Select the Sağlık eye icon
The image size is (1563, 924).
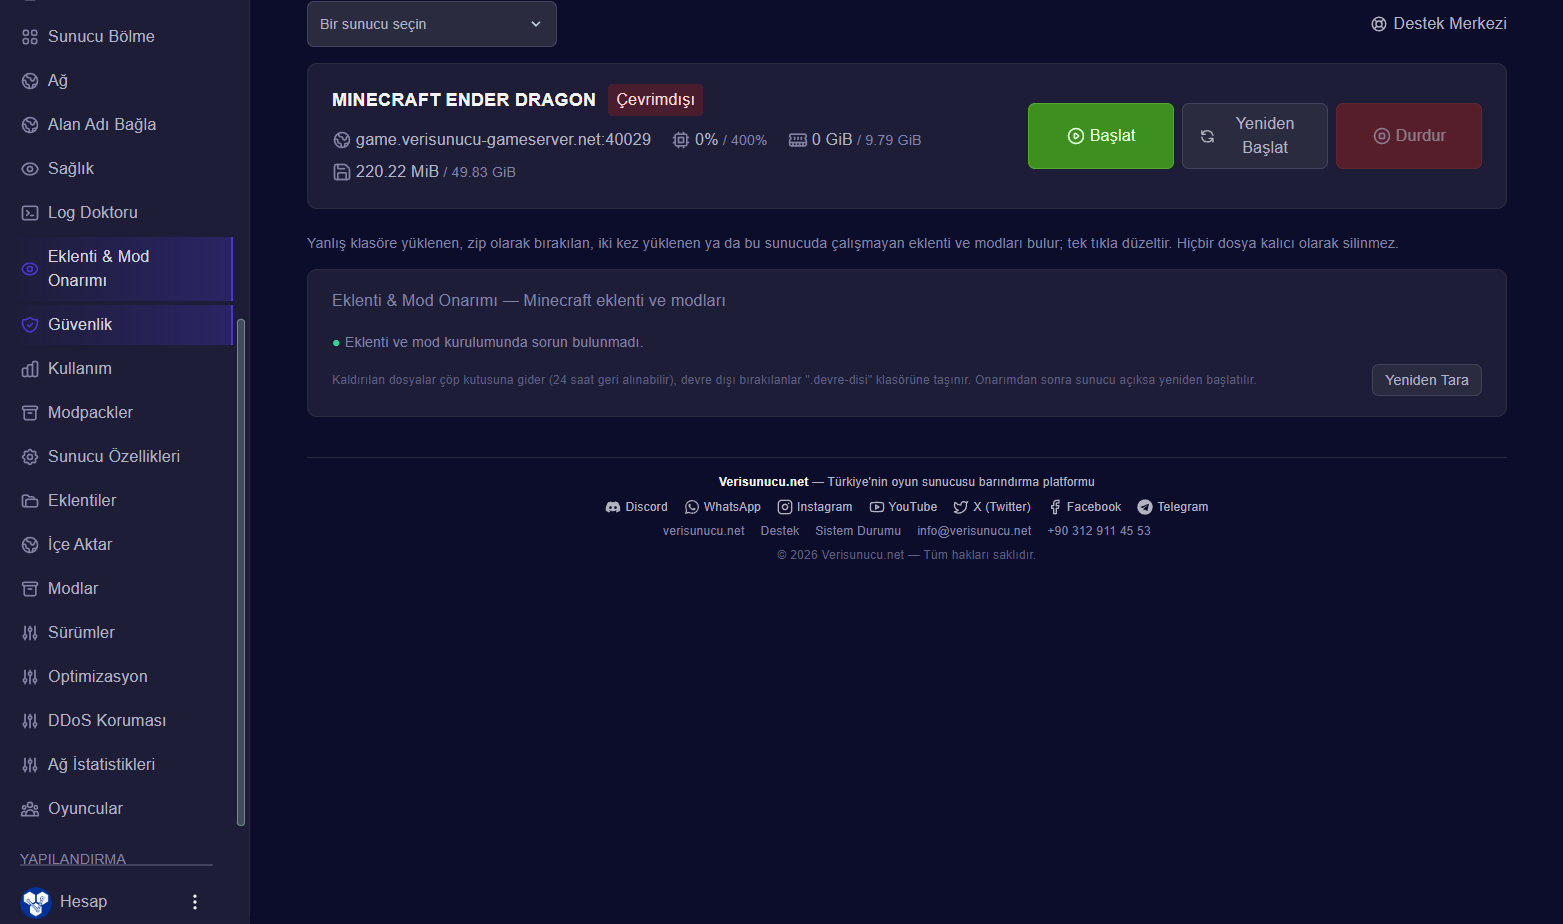30,169
